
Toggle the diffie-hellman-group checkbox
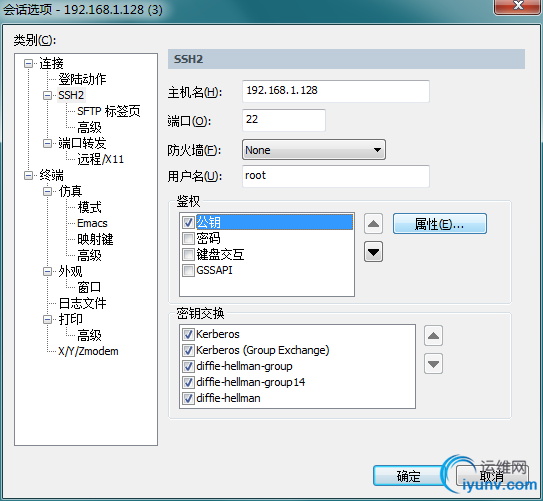click(188, 366)
